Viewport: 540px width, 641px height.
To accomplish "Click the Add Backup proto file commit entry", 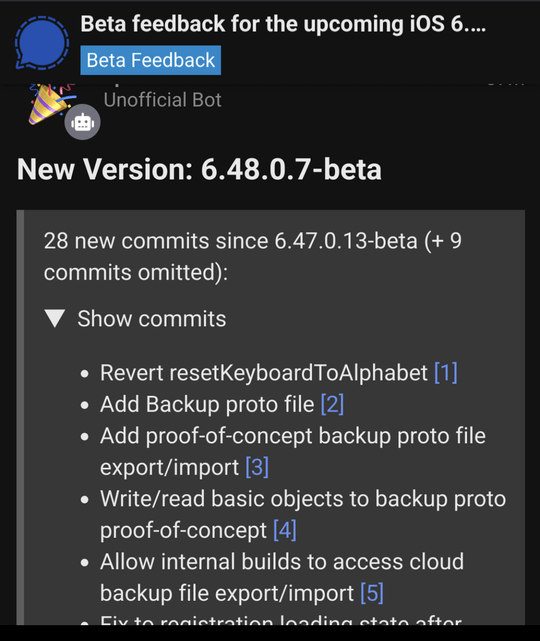I will tap(207, 404).
